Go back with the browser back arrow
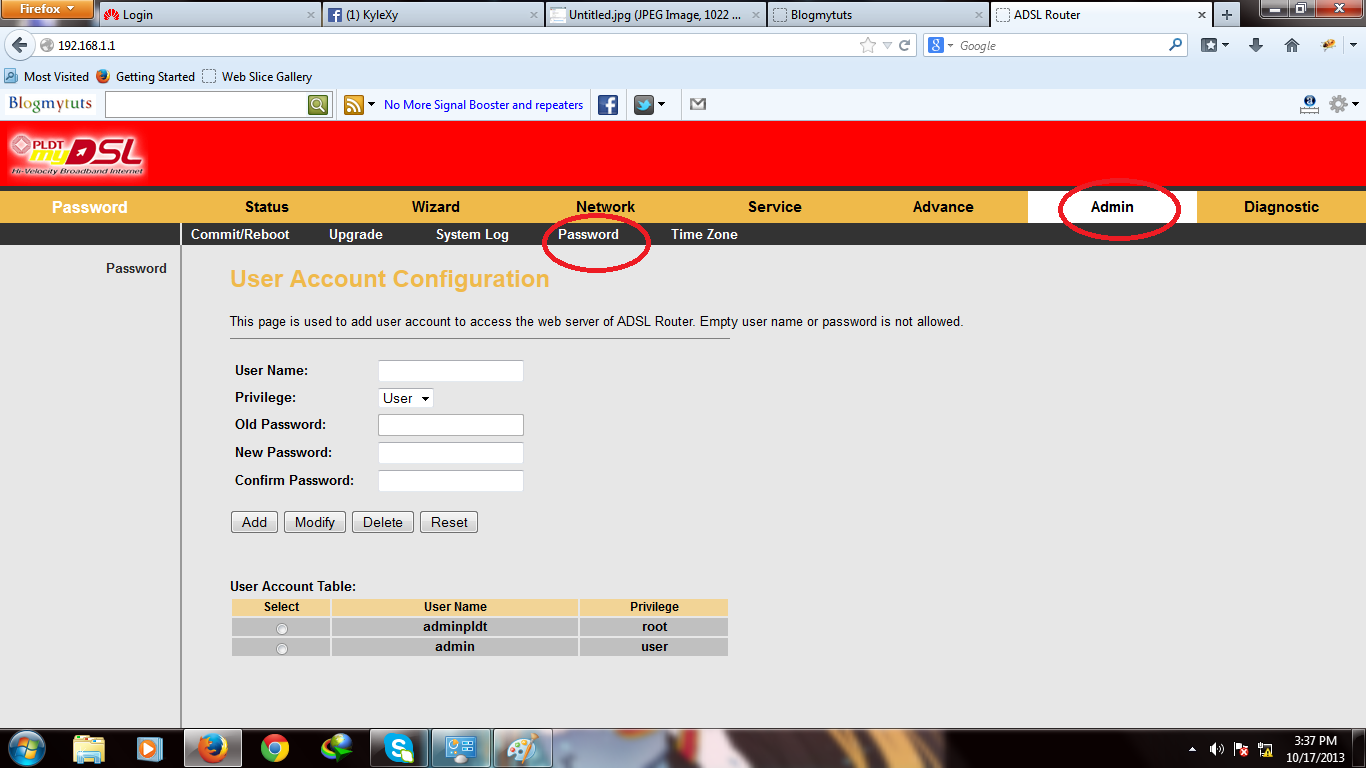Image resolution: width=1366 pixels, height=768 pixels. 19,45
